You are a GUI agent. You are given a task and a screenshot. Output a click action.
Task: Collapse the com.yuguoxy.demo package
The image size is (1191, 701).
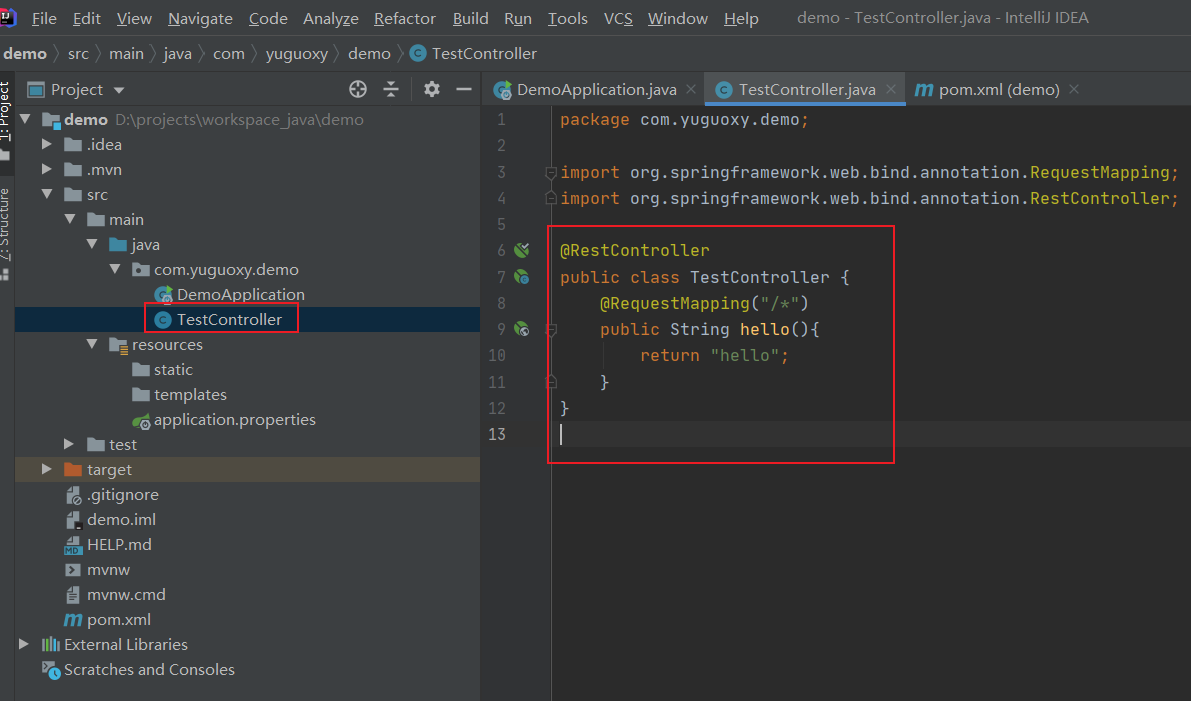115,270
